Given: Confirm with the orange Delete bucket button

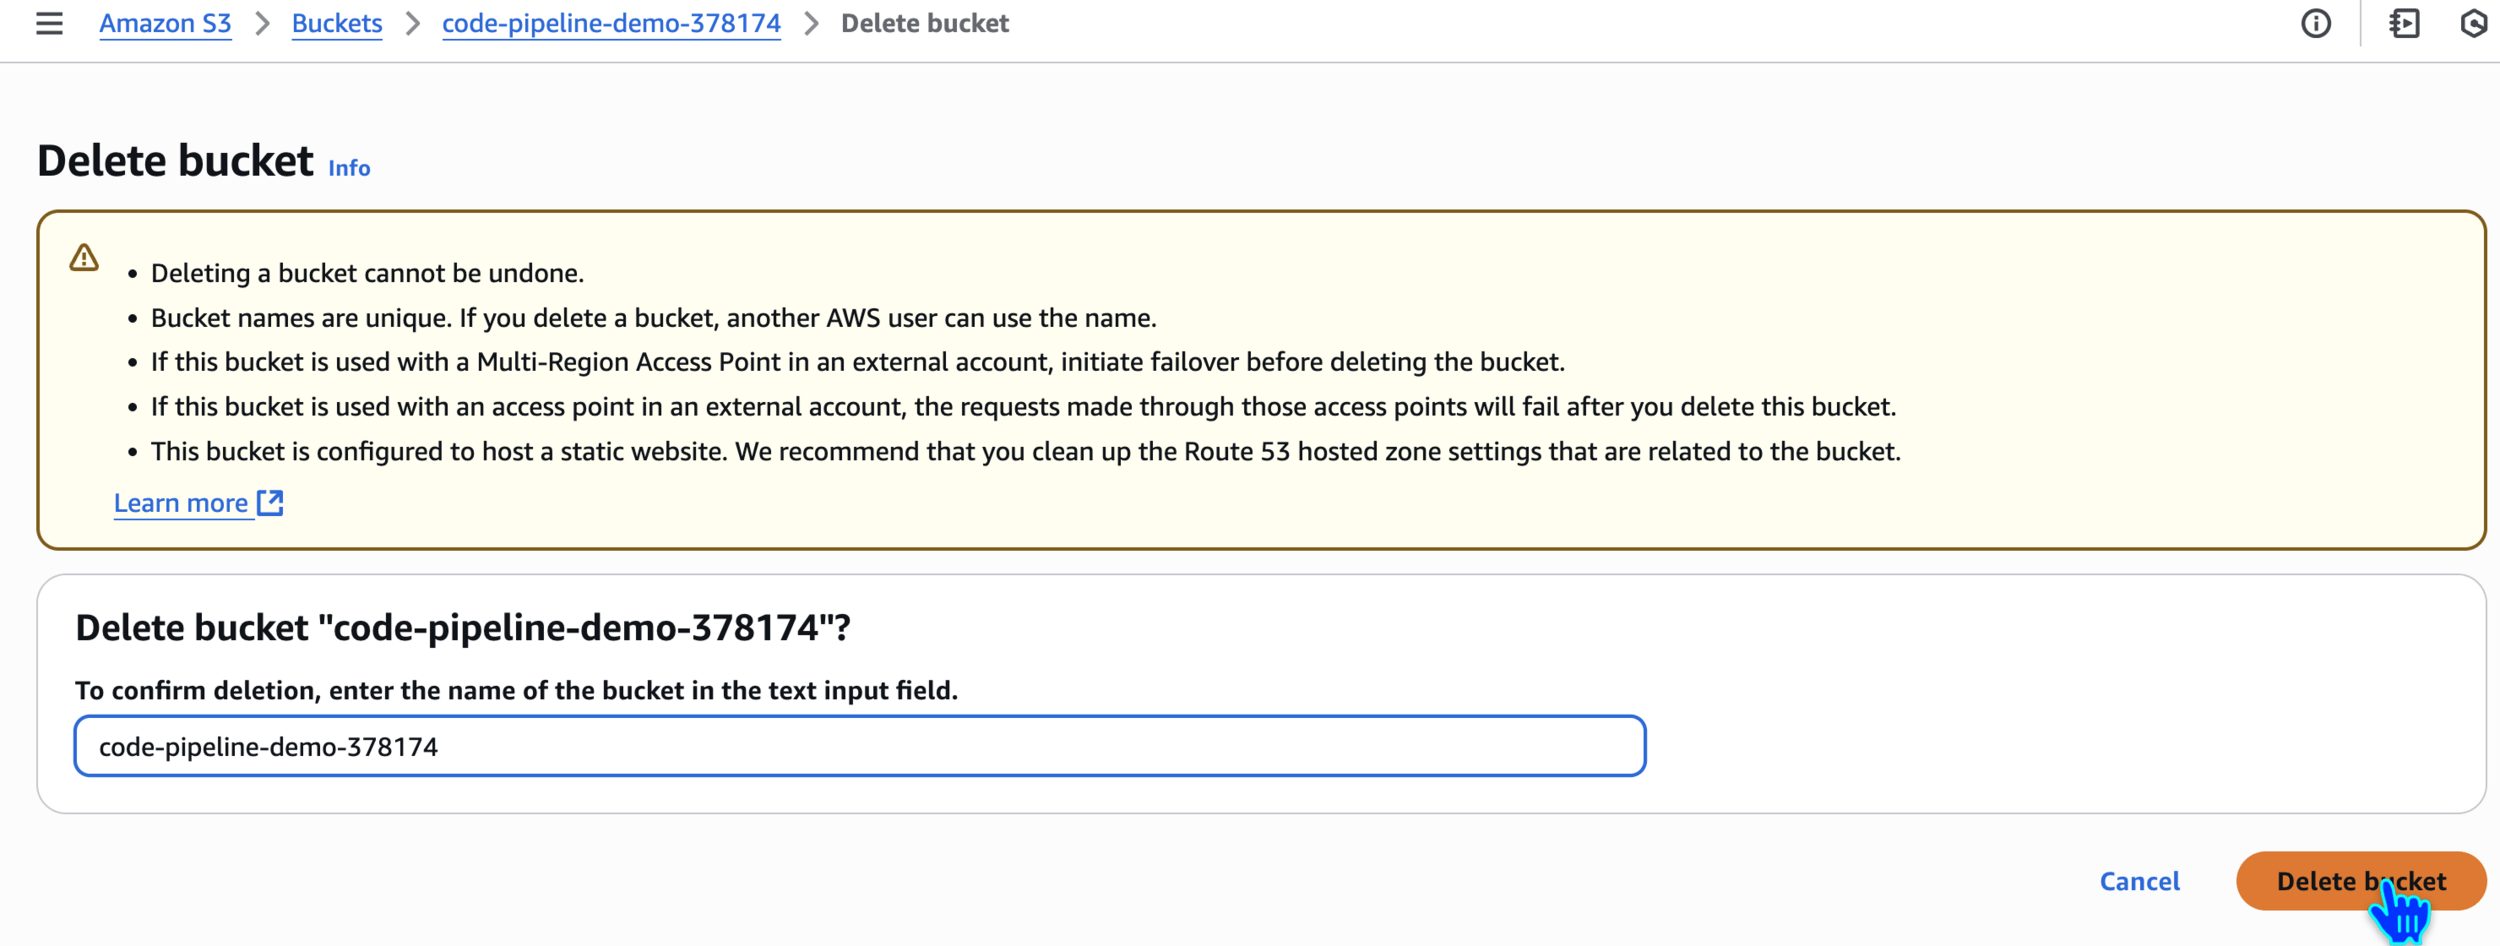Looking at the screenshot, I should tap(2361, 881).
